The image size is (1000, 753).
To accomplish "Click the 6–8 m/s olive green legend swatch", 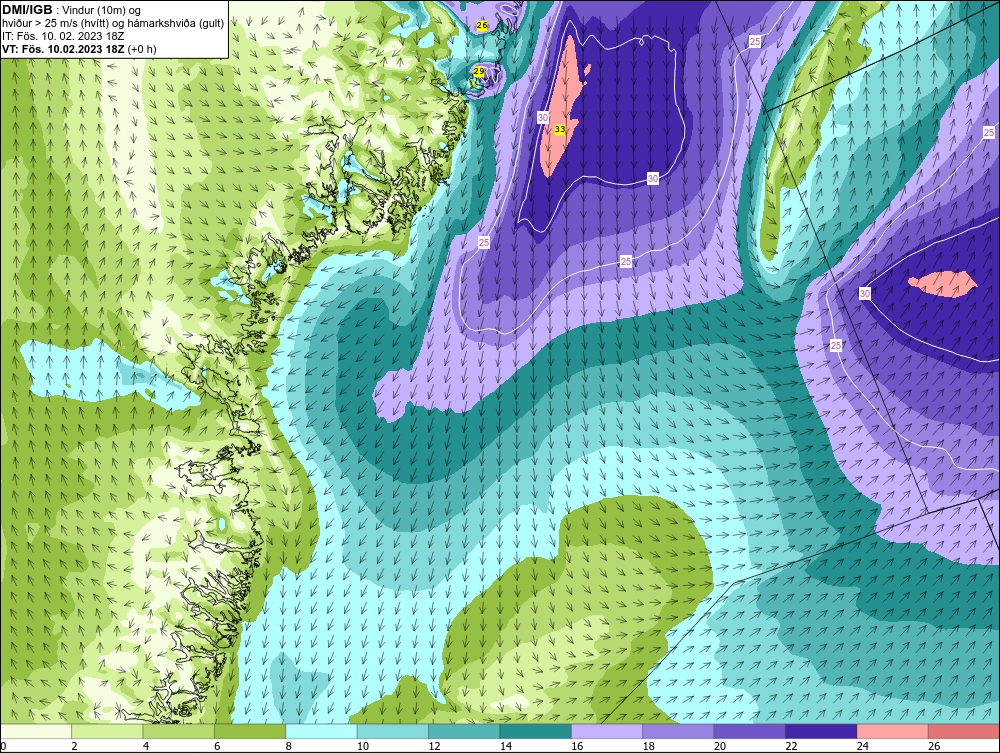I will (x=250, y=731).
